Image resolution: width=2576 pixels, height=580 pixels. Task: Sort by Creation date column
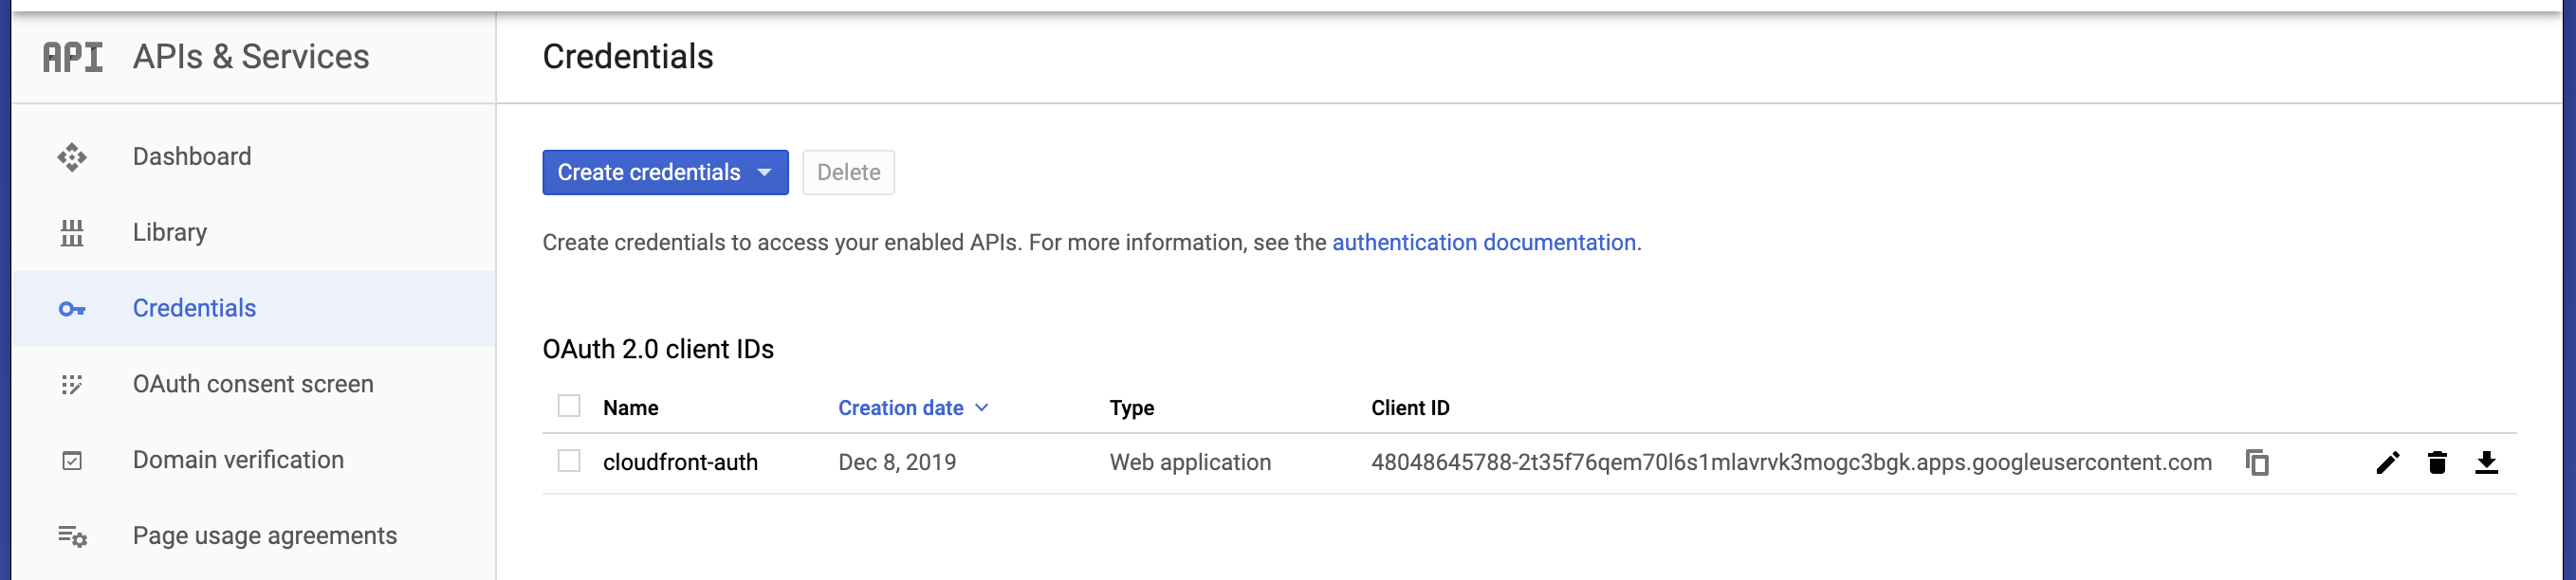912,408
